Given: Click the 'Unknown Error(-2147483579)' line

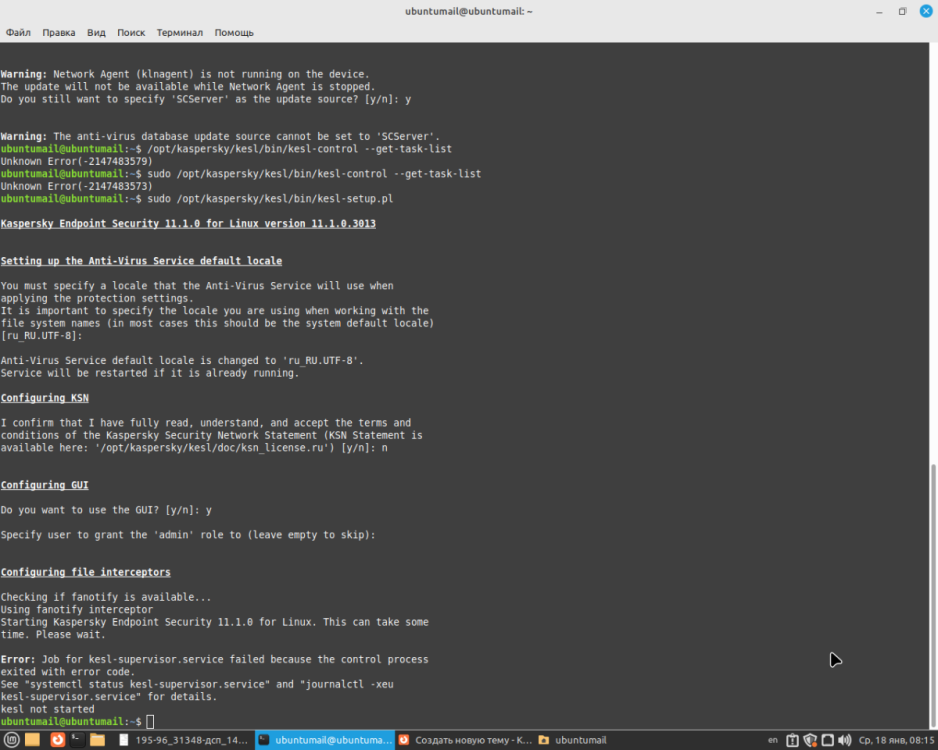Looking at the screenshot, I should (77, 161).
